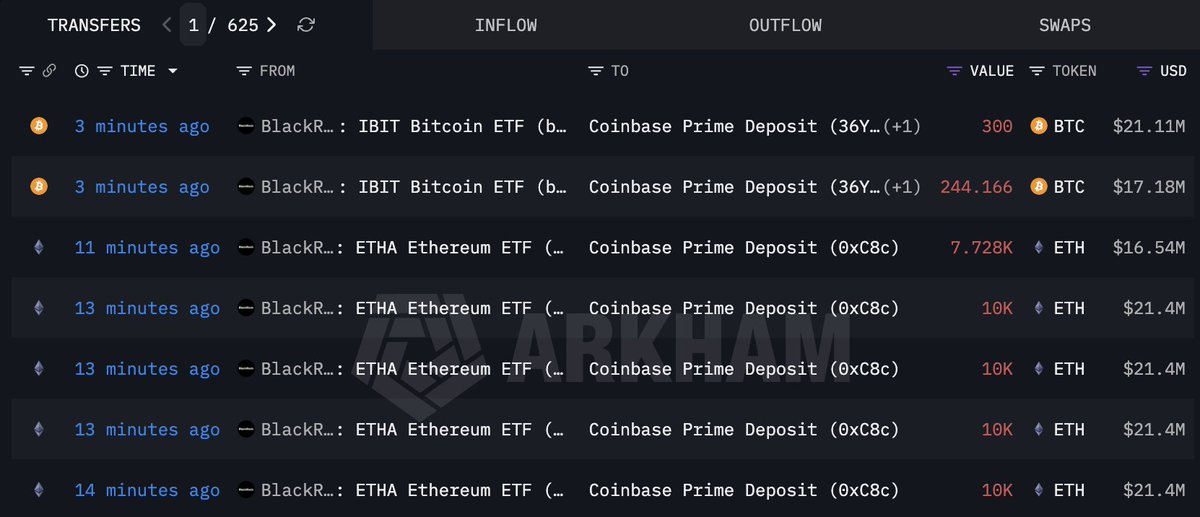The image size is (1200, 517).
Task: Toggle the purple USD filter
Action: point(1144,71)
